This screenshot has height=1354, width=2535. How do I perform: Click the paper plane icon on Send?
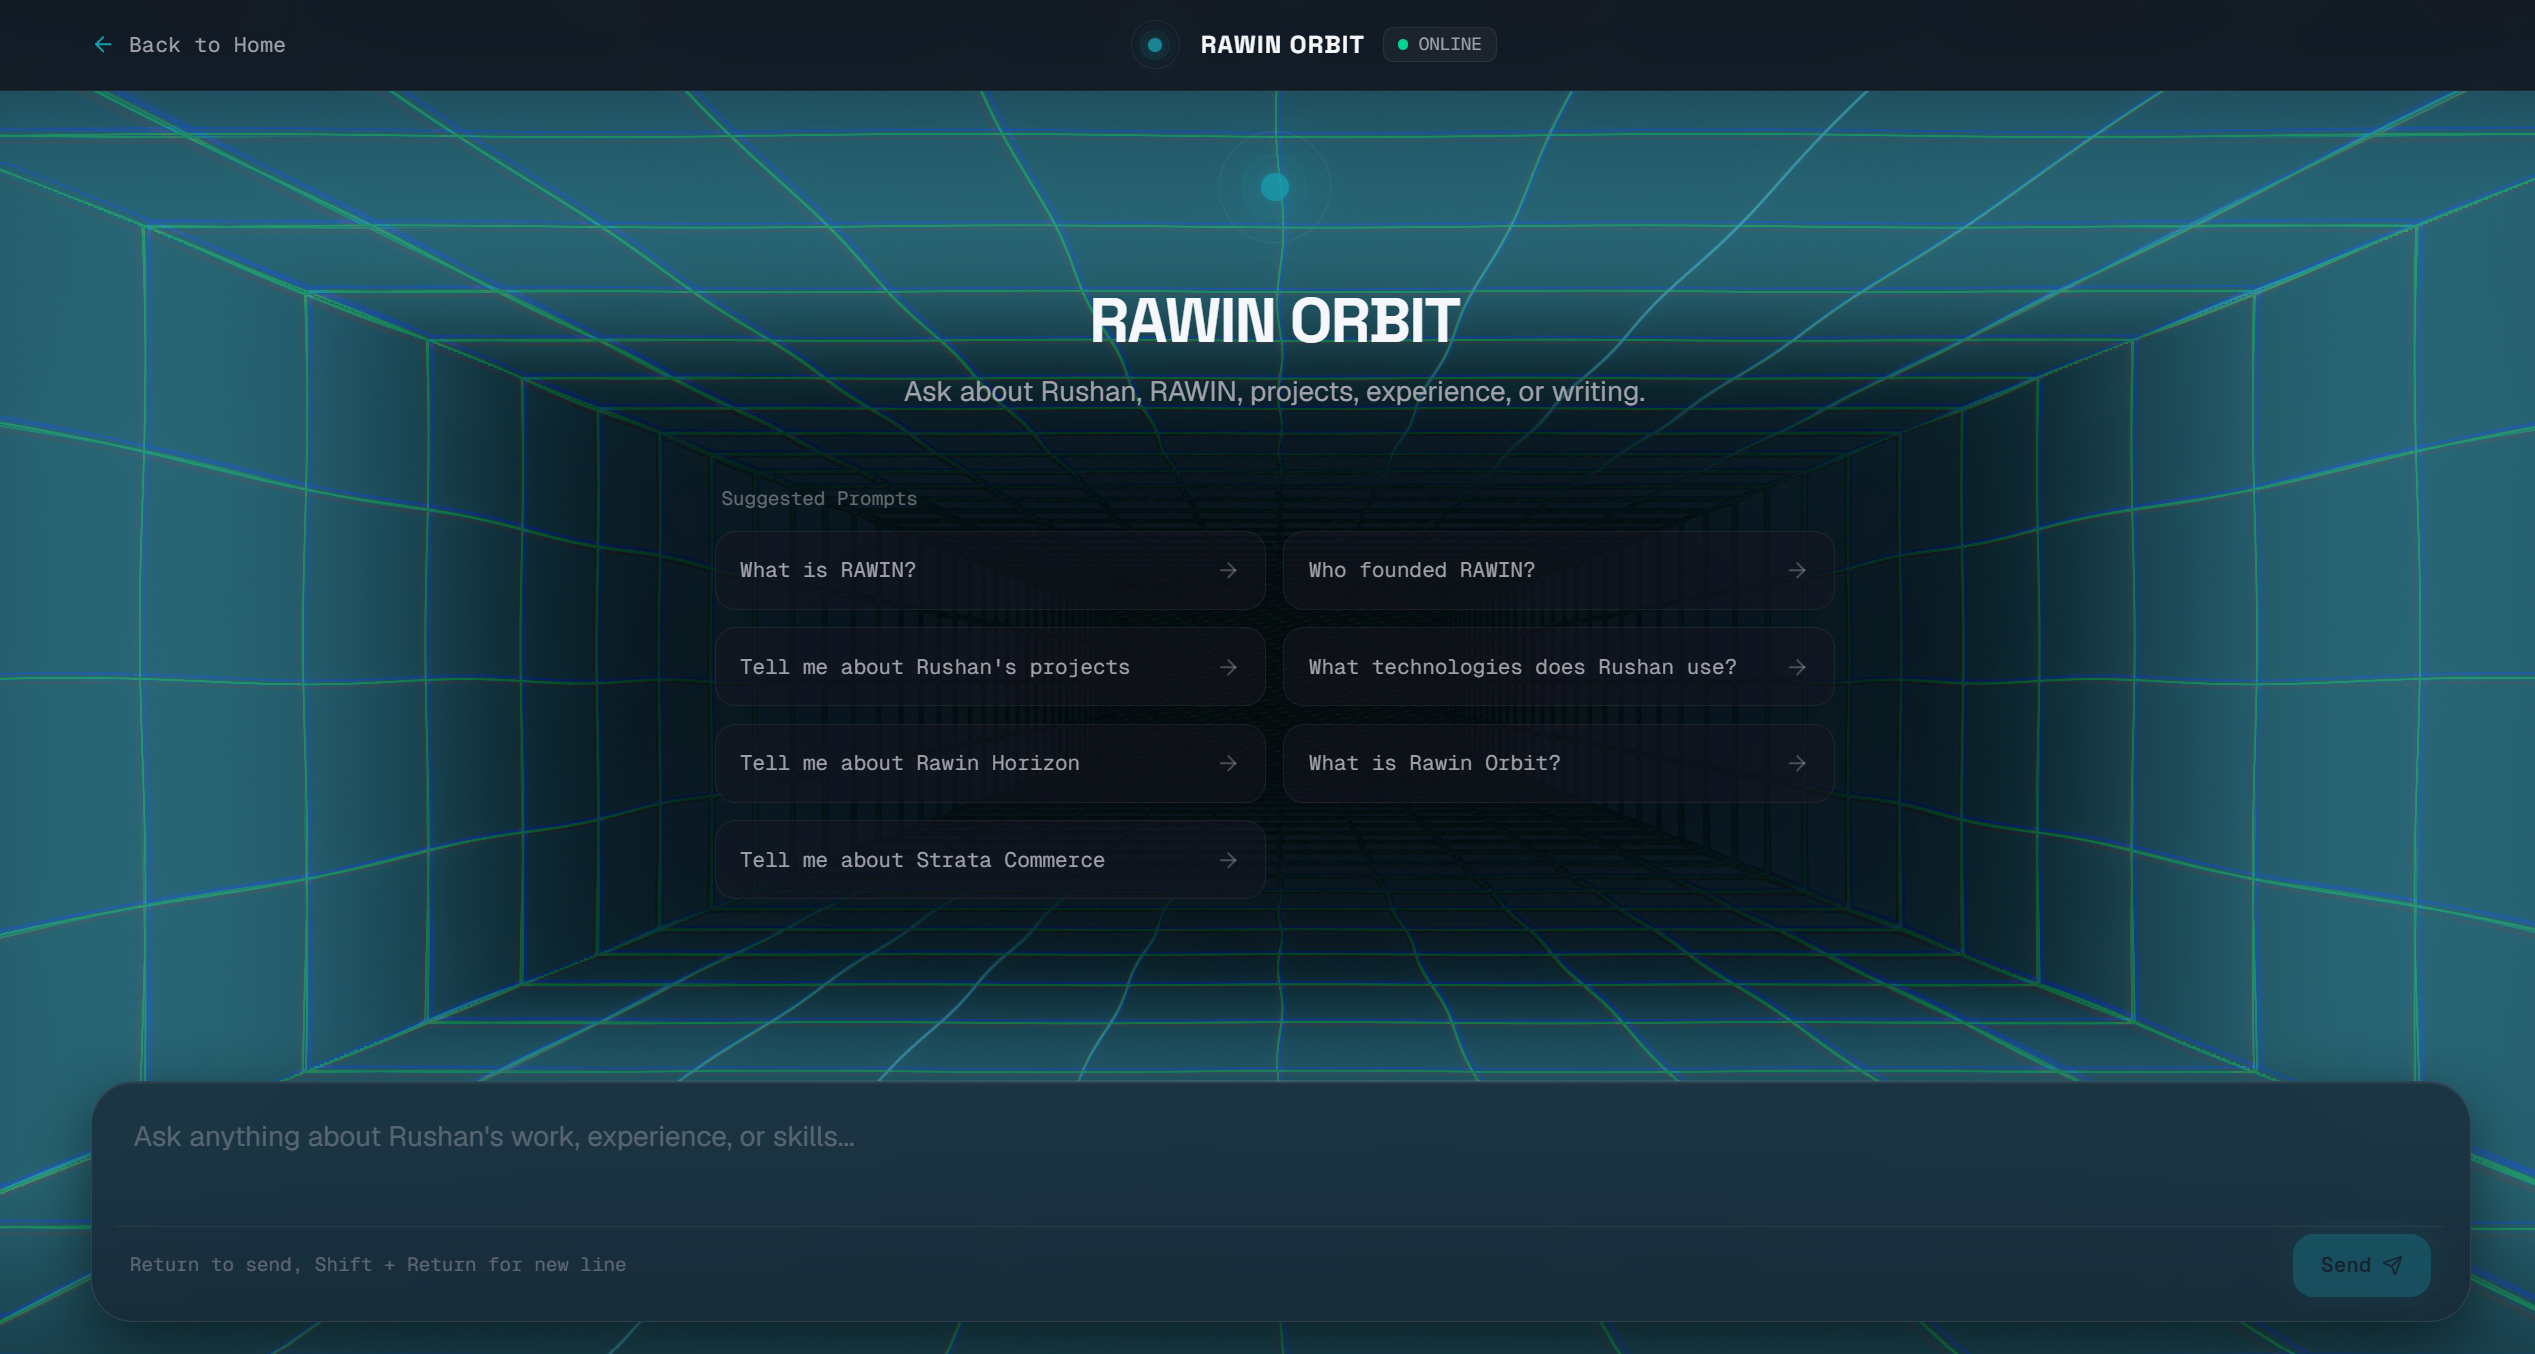(2392, 1265)
